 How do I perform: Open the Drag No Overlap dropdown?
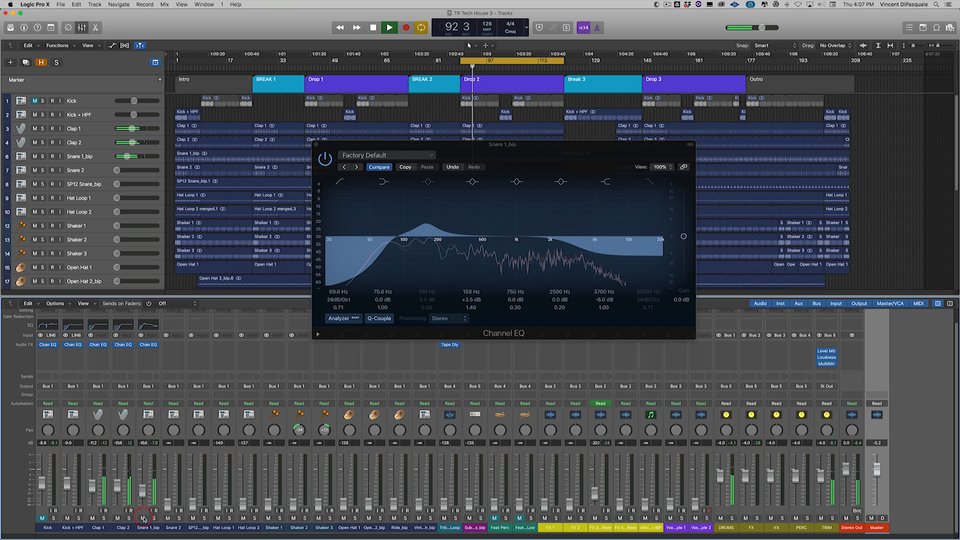tap(835, 45)
